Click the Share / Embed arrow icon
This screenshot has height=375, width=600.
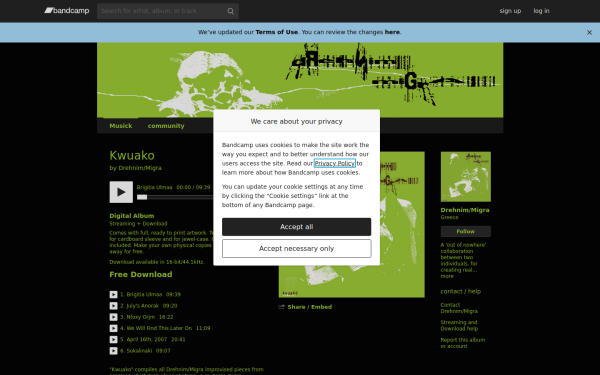(282, 307)
